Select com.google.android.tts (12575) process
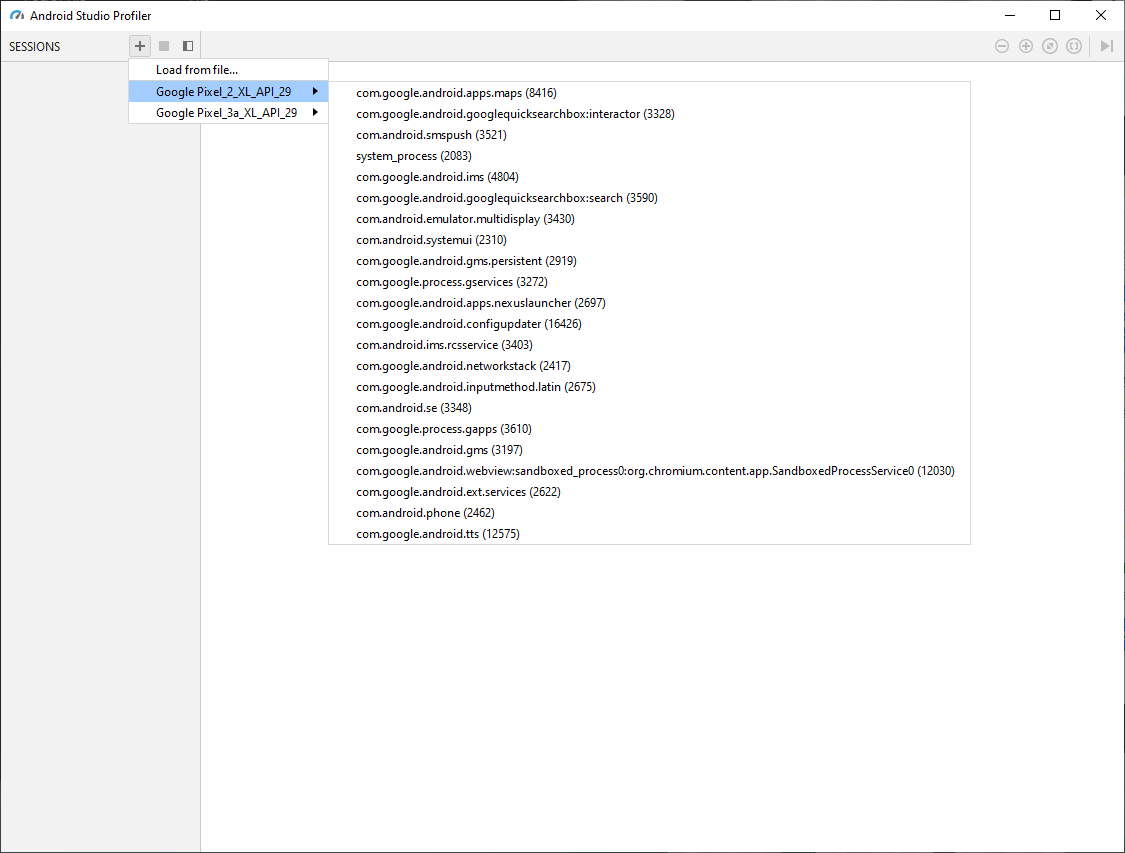Image resolution: width=1125 pixels, height=853 pixels. pos(437,534)
